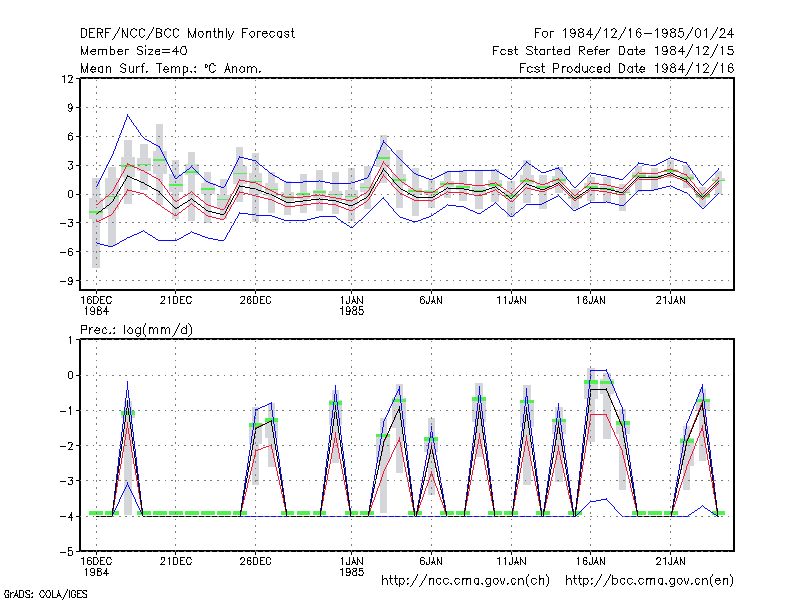The width and height of the screenshot is (800, 600).
Task: Click the 6JAN tick on precipitation chart
Action: pos(431,561)
